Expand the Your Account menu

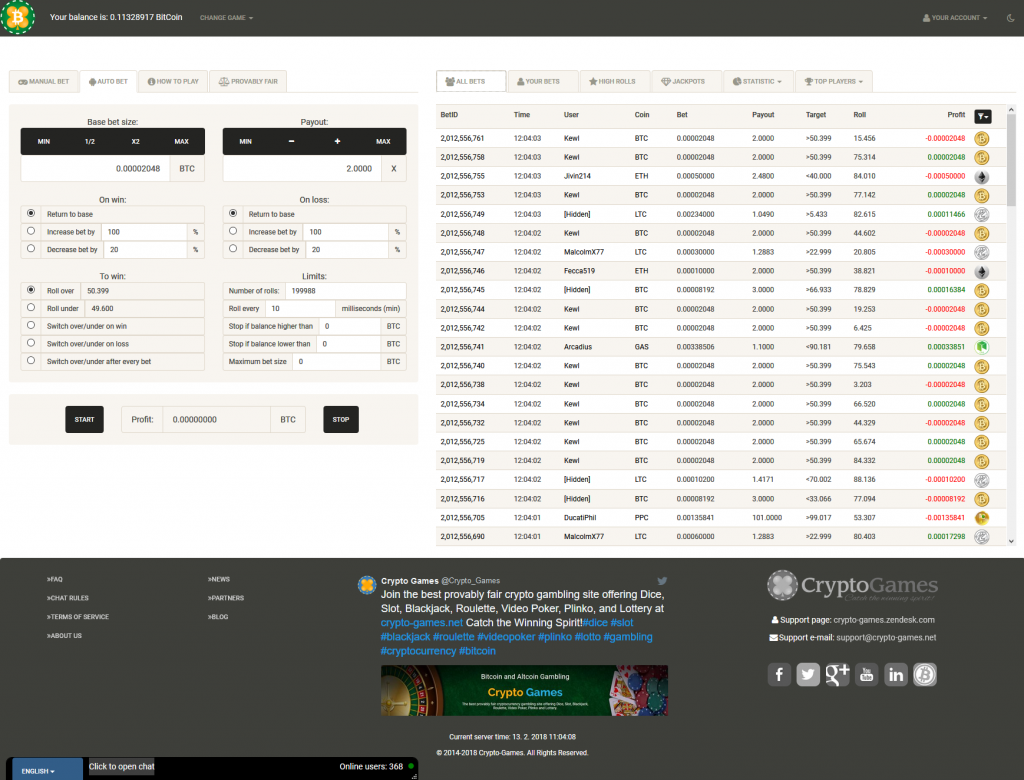953,17
